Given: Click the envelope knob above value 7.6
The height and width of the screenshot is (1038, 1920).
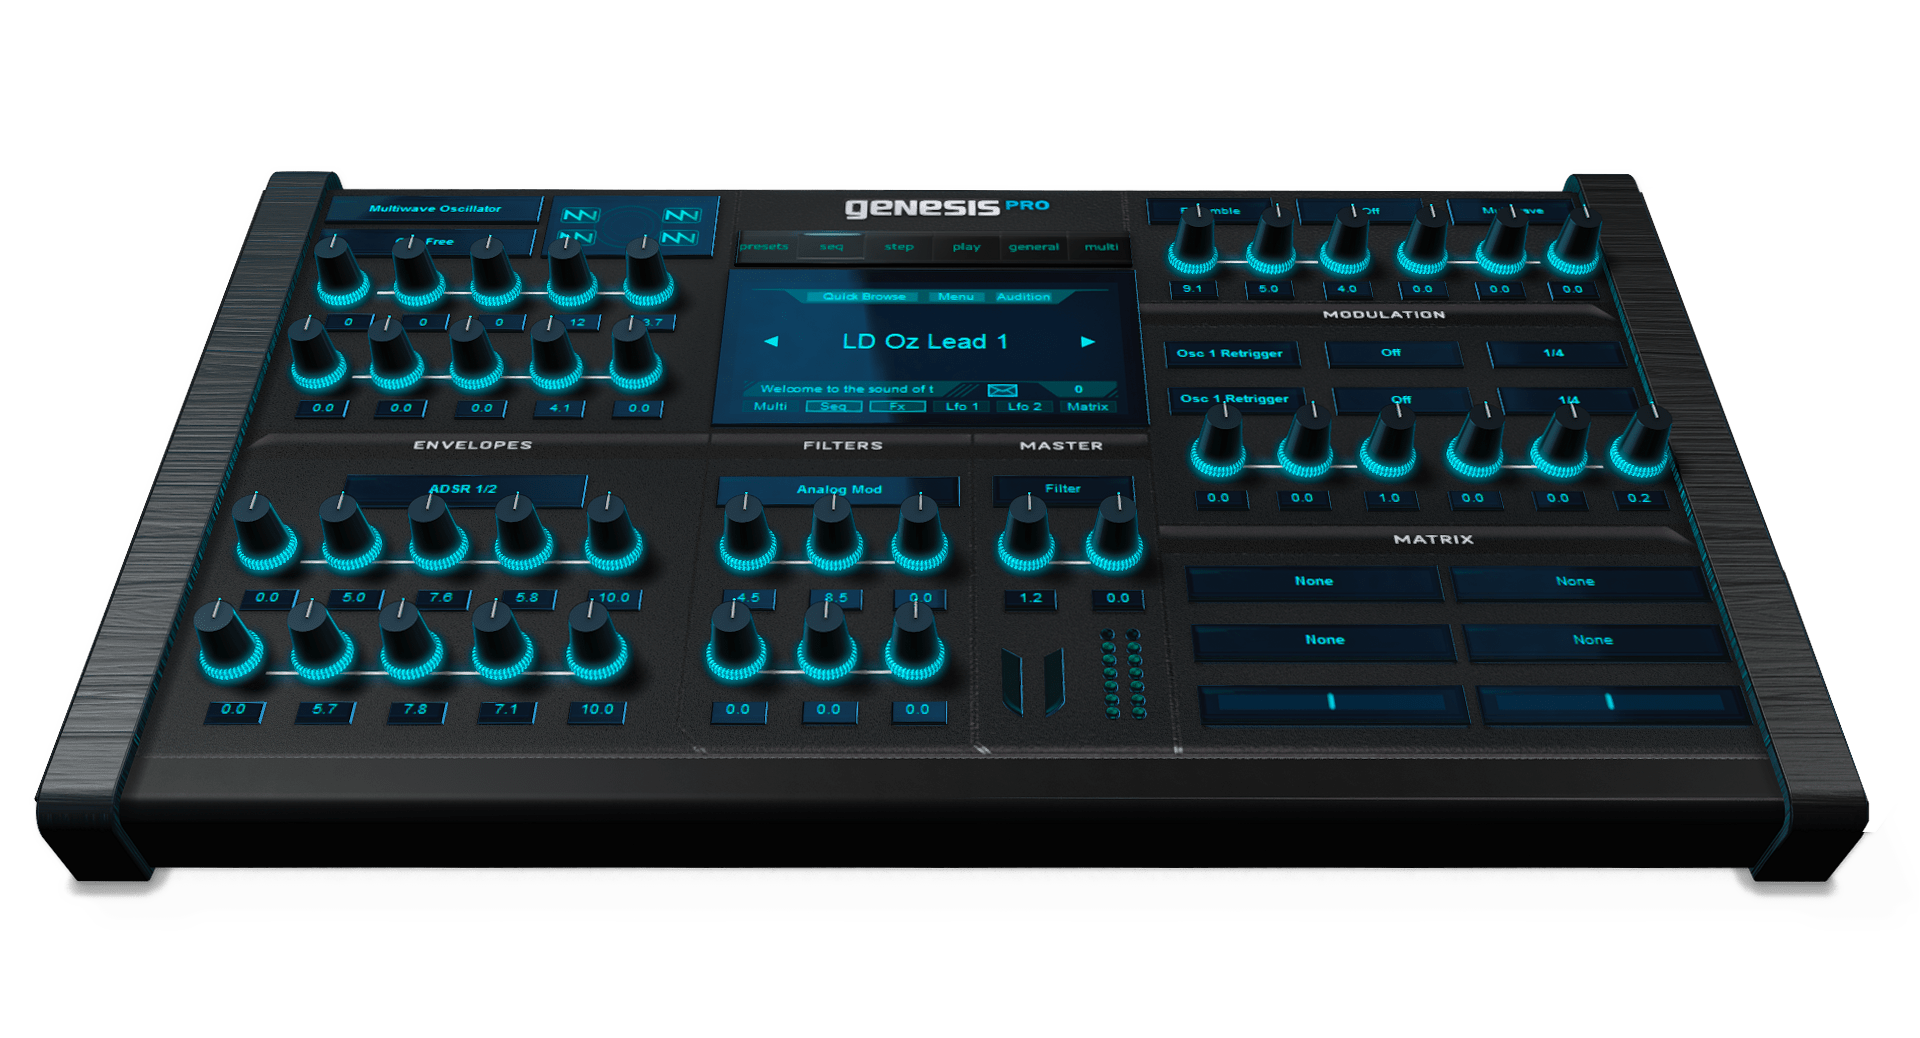Looking at the screenshot, I should pos(436,533).
